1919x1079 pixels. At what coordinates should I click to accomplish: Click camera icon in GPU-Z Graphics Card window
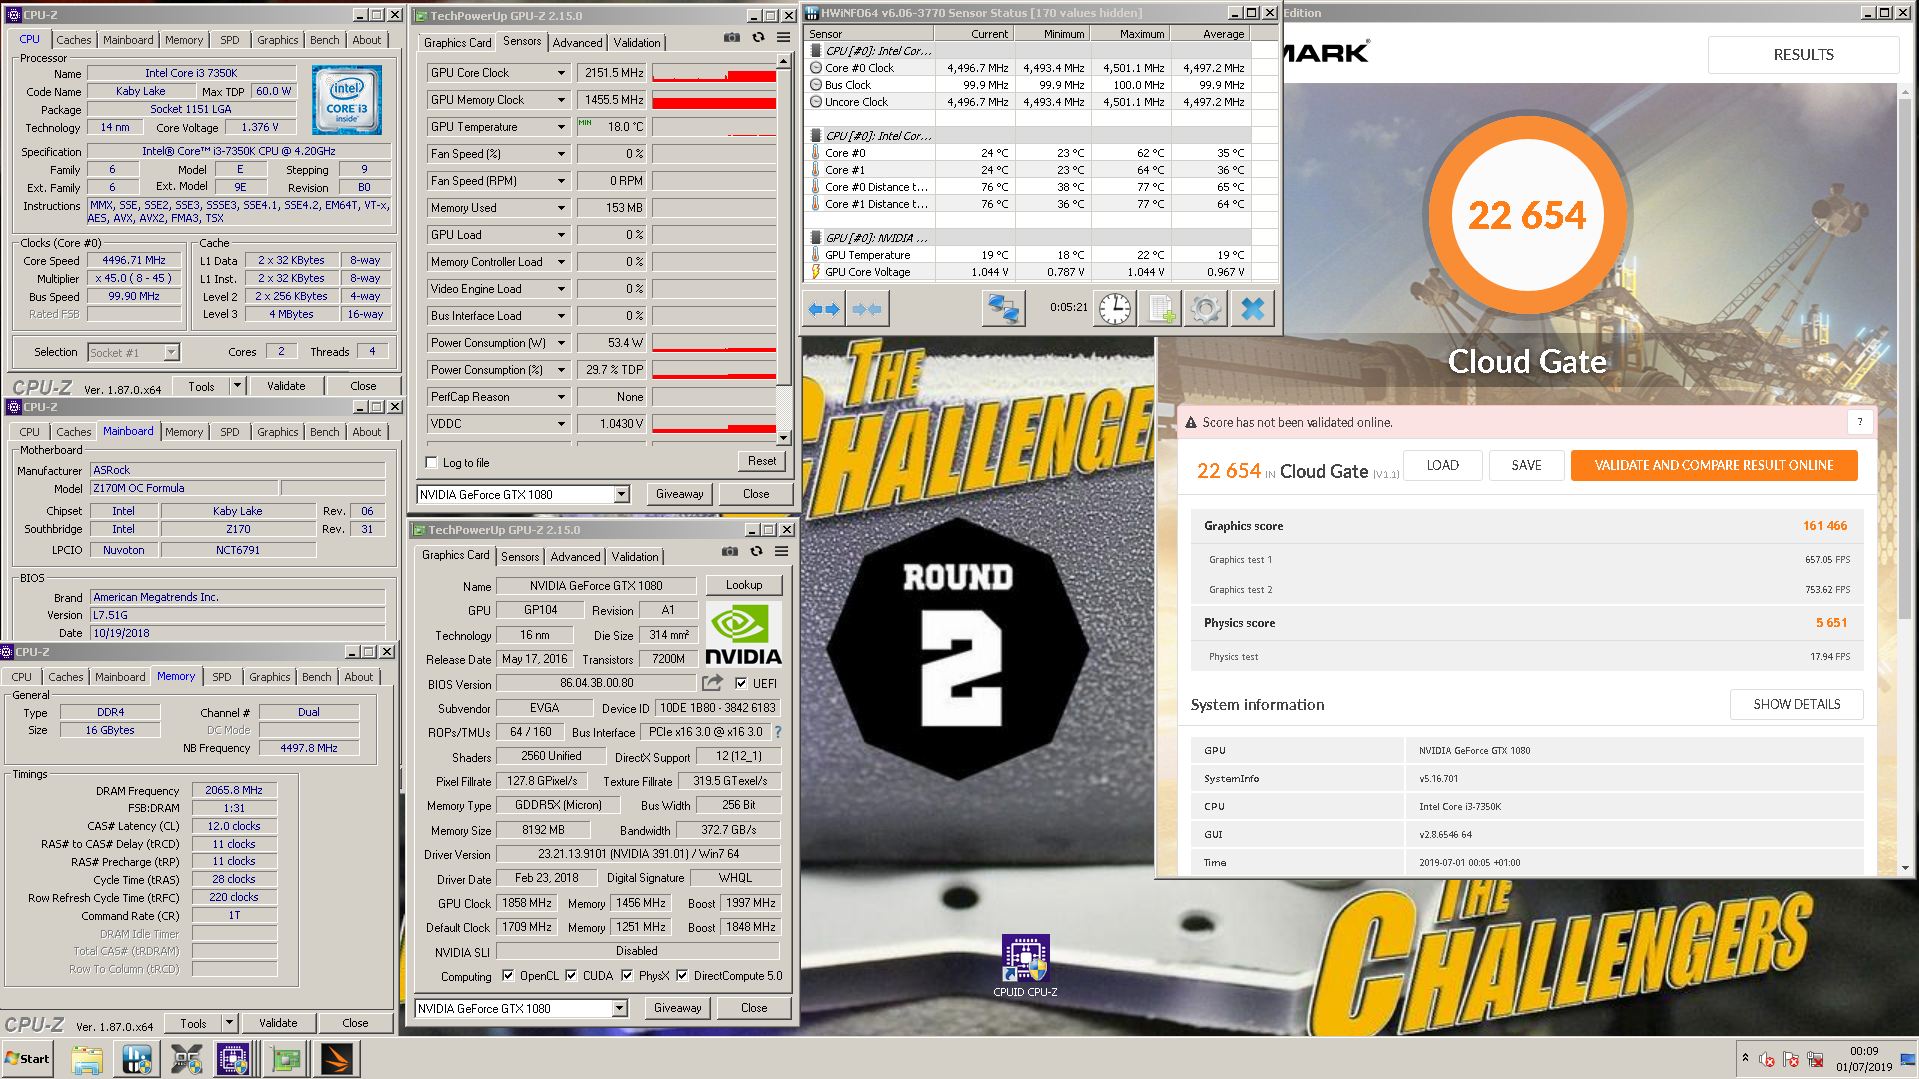(730, 552)
